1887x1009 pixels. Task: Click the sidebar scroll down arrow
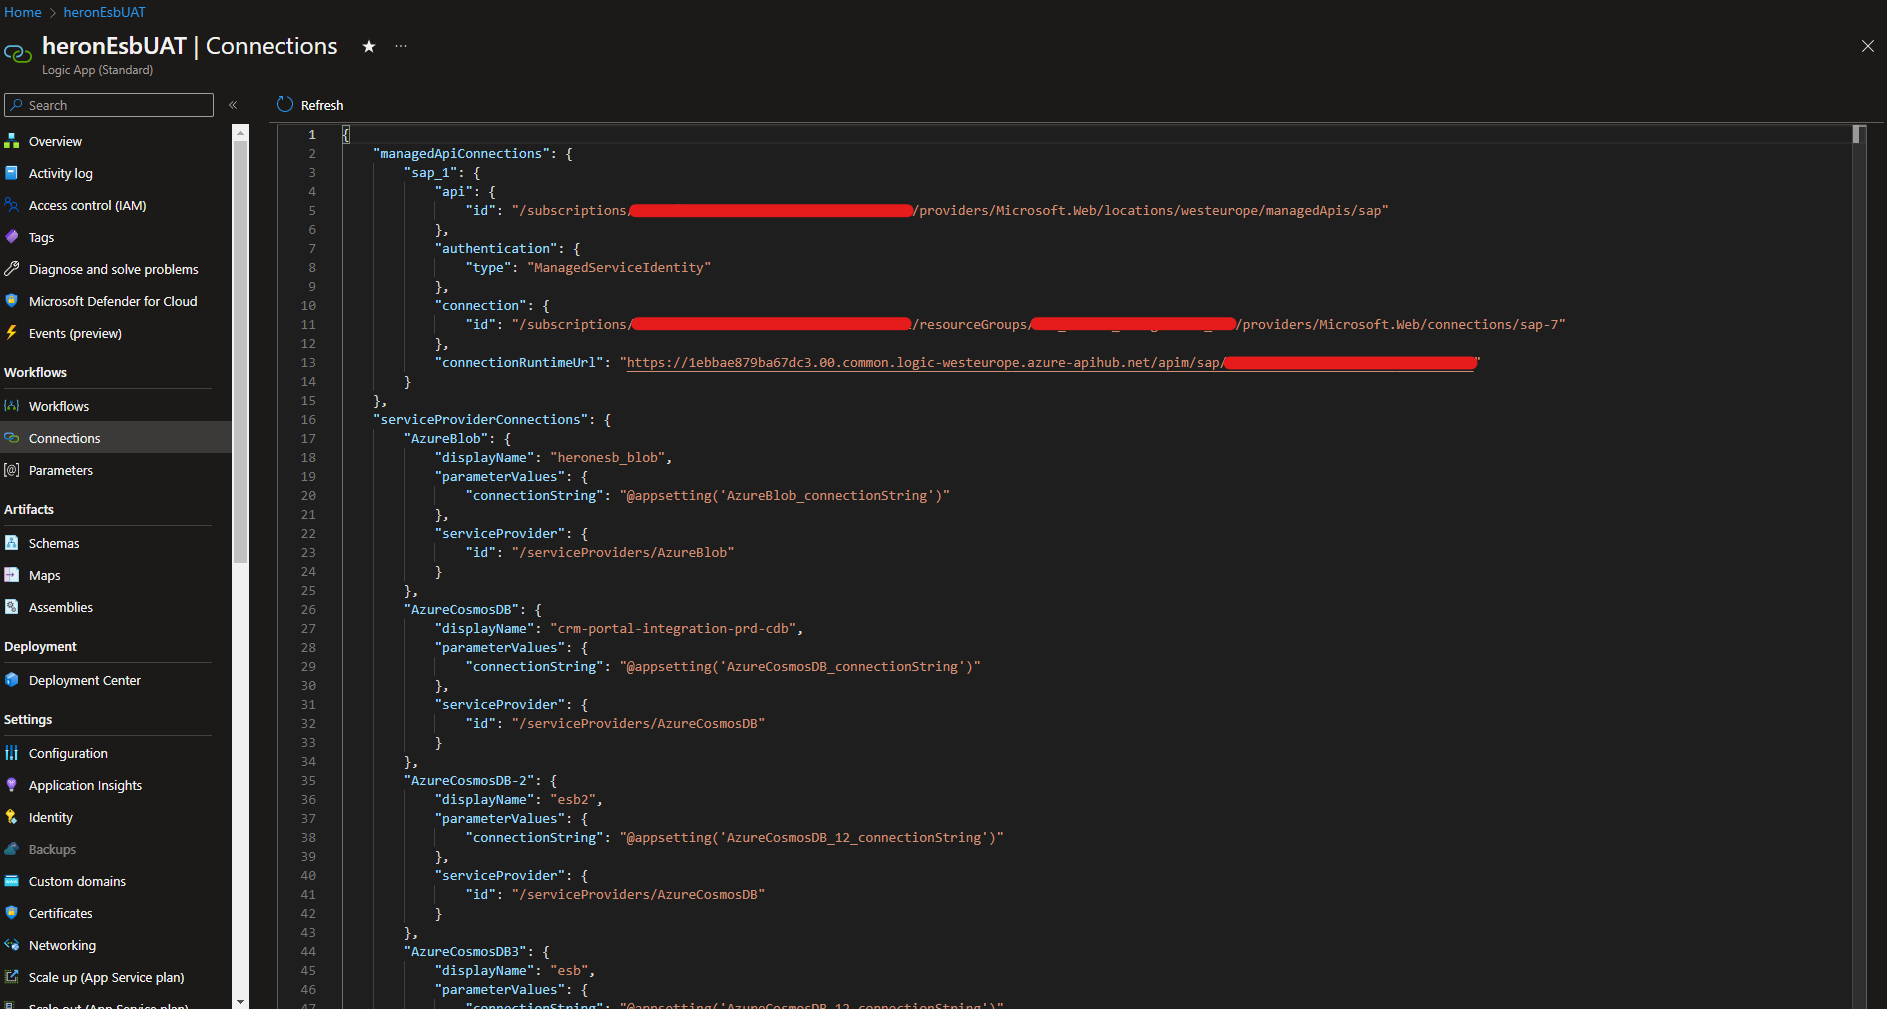240,1001
